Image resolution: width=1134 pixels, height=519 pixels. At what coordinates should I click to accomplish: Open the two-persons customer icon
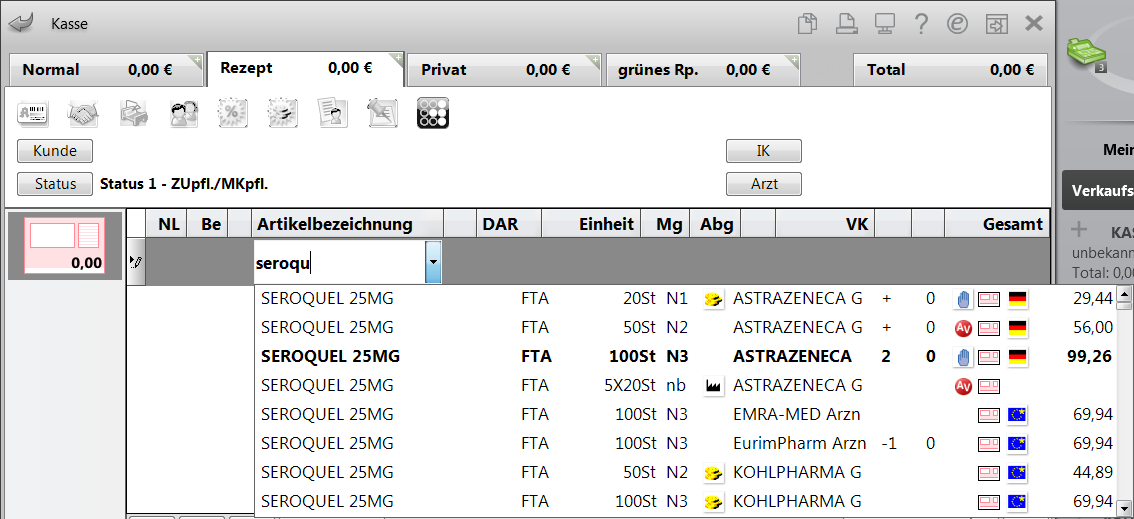point(184,113)
